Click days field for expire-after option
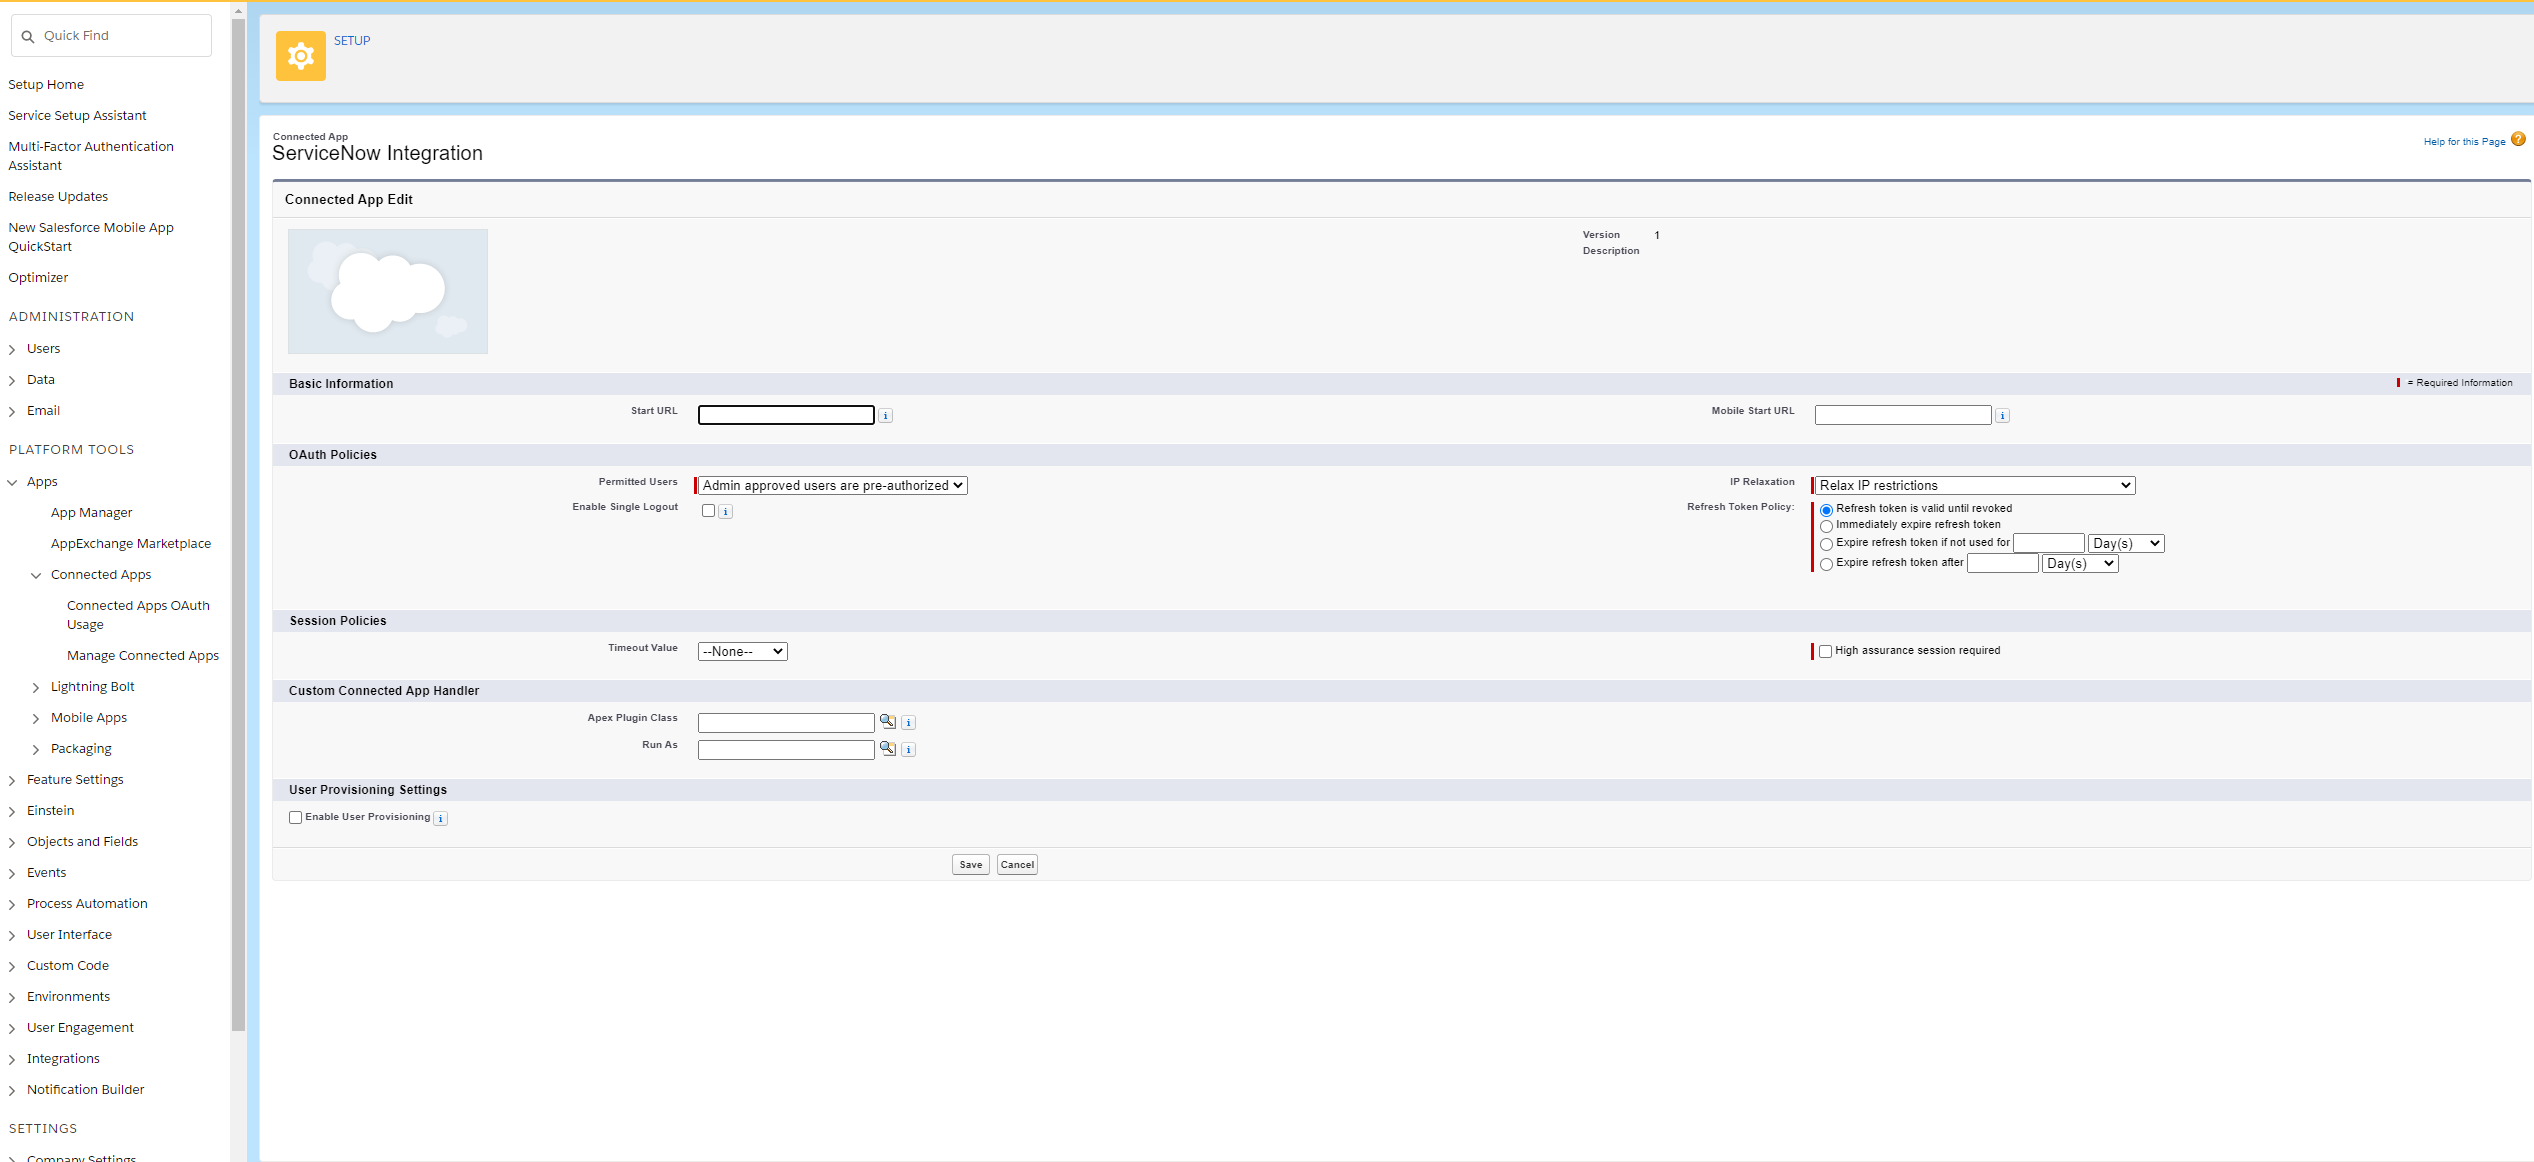Image resolution: width=2534 pixels, height=1162 pixels. (x=2003, y=564)
